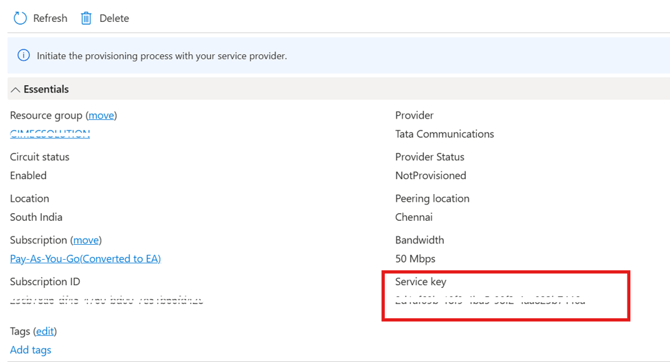Click the Peering location label
This screenshot has width=670, height=362.
click(432, 199)
